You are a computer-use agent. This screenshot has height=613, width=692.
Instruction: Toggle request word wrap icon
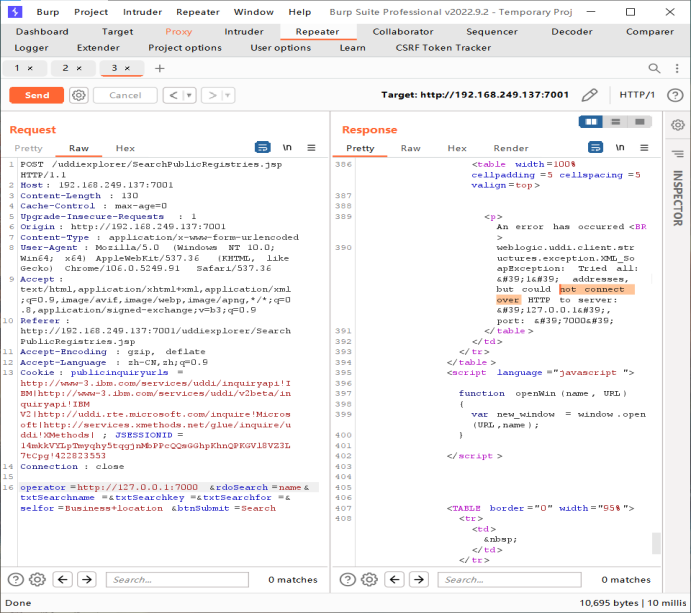[263, 147]
